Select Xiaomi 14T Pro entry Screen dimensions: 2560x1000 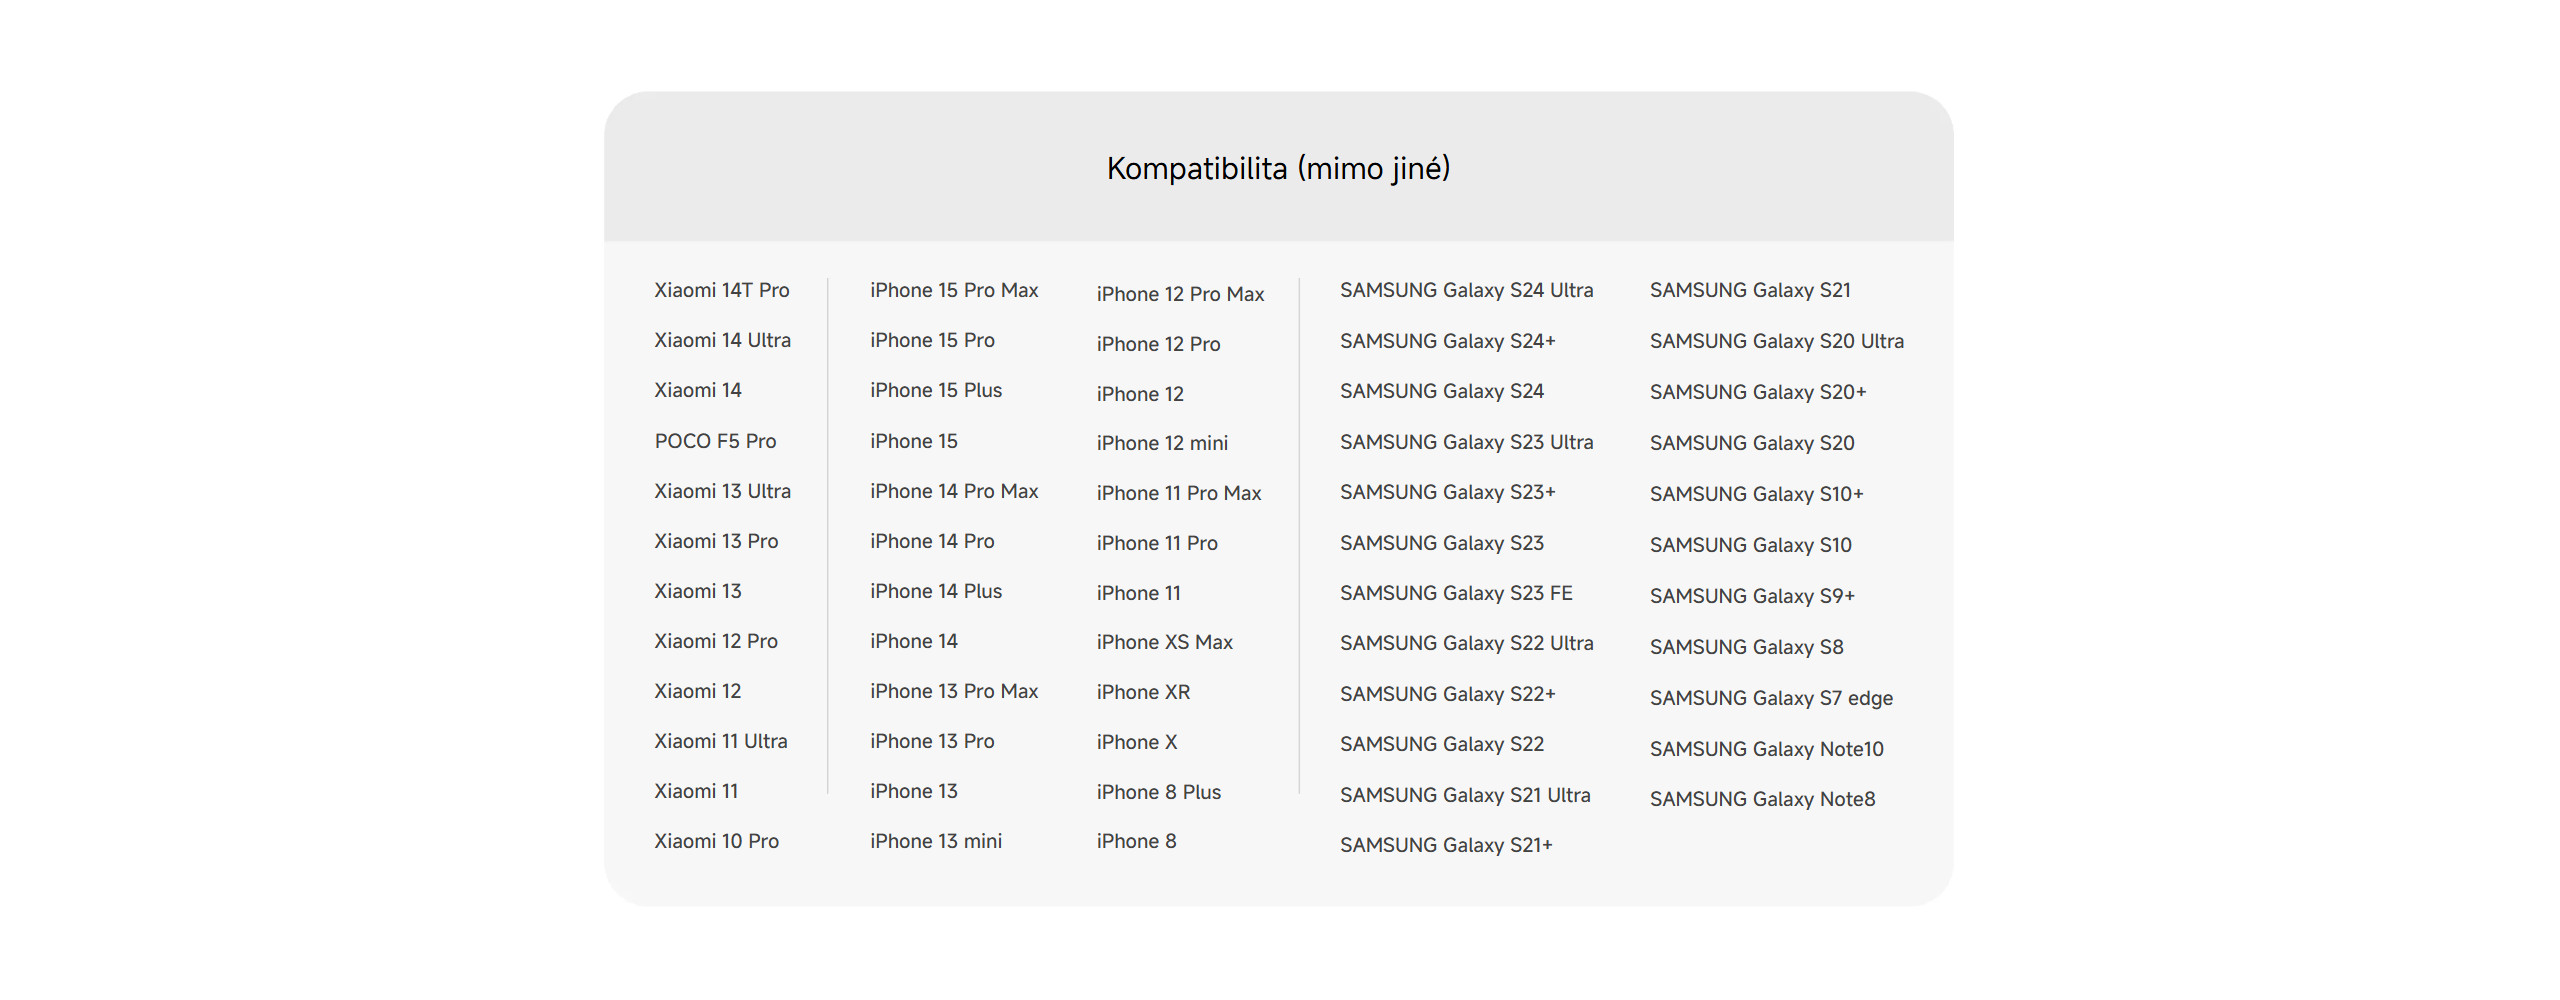coord(721,290)
